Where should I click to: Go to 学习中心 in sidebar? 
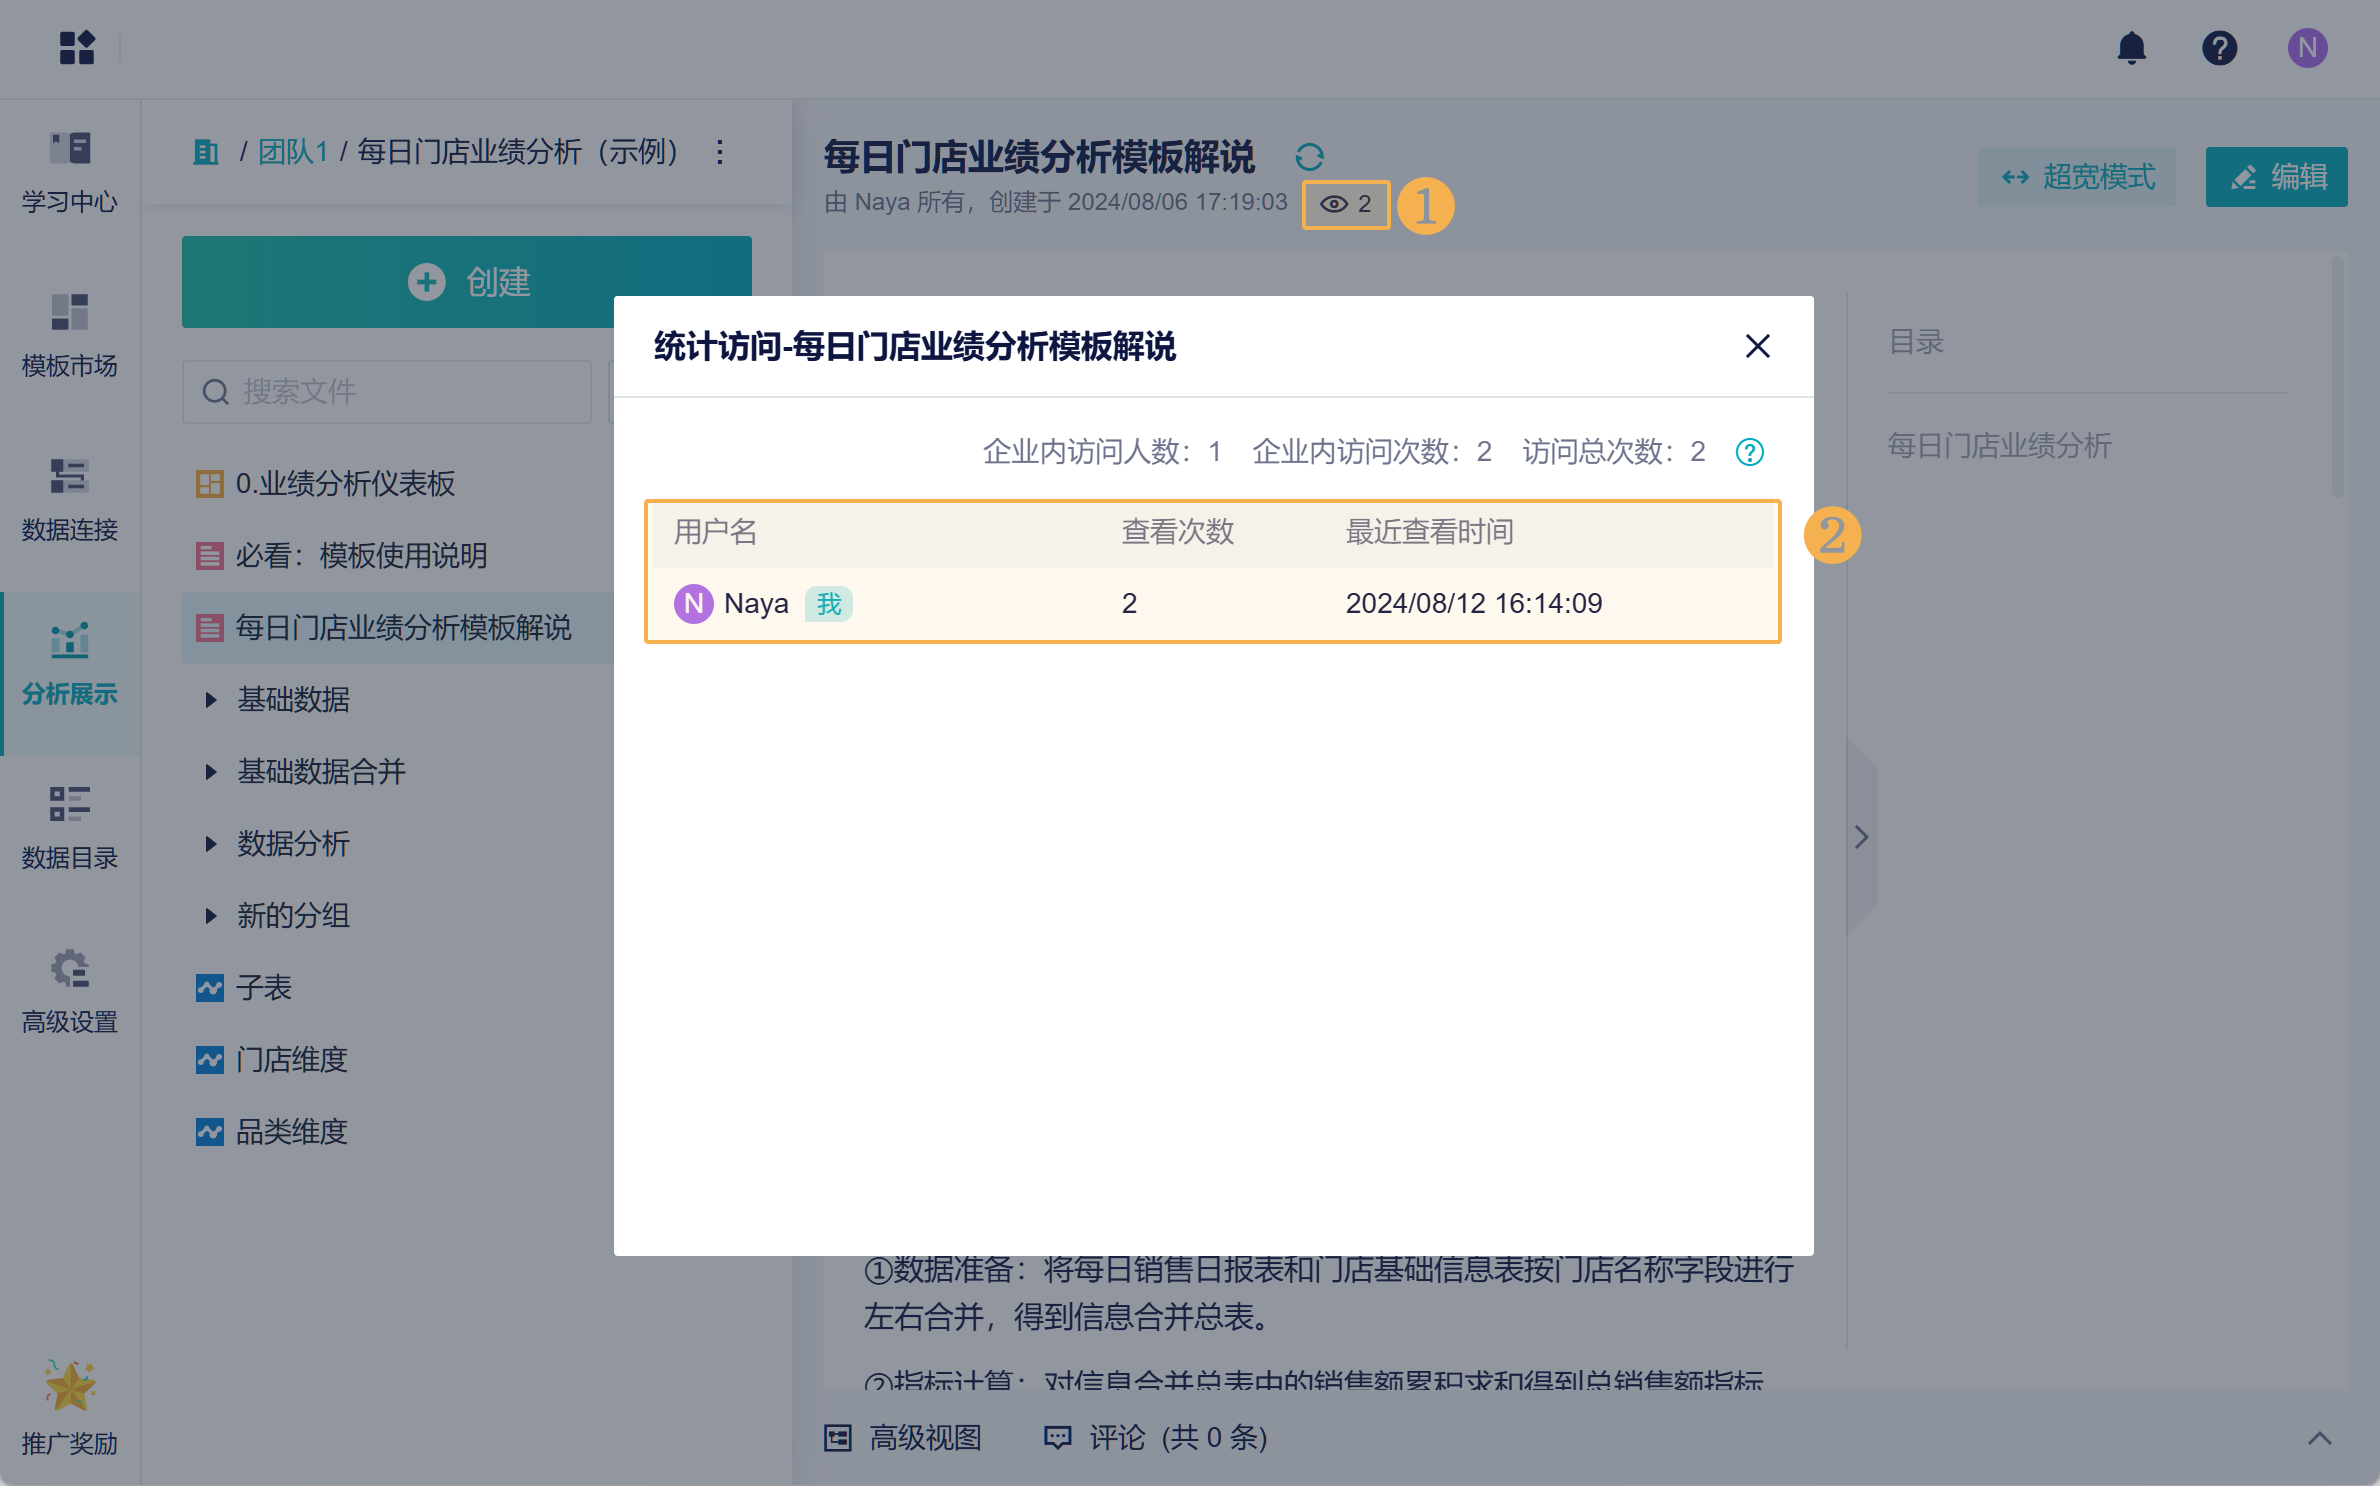click(70, 172)
